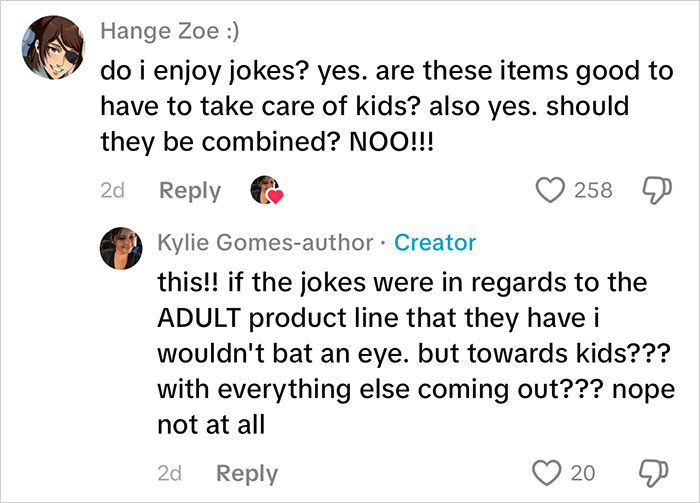Screen dimensions: 700x503
Task: Open the Hange Zoe :) username
Action: click(x=169, y=30)
